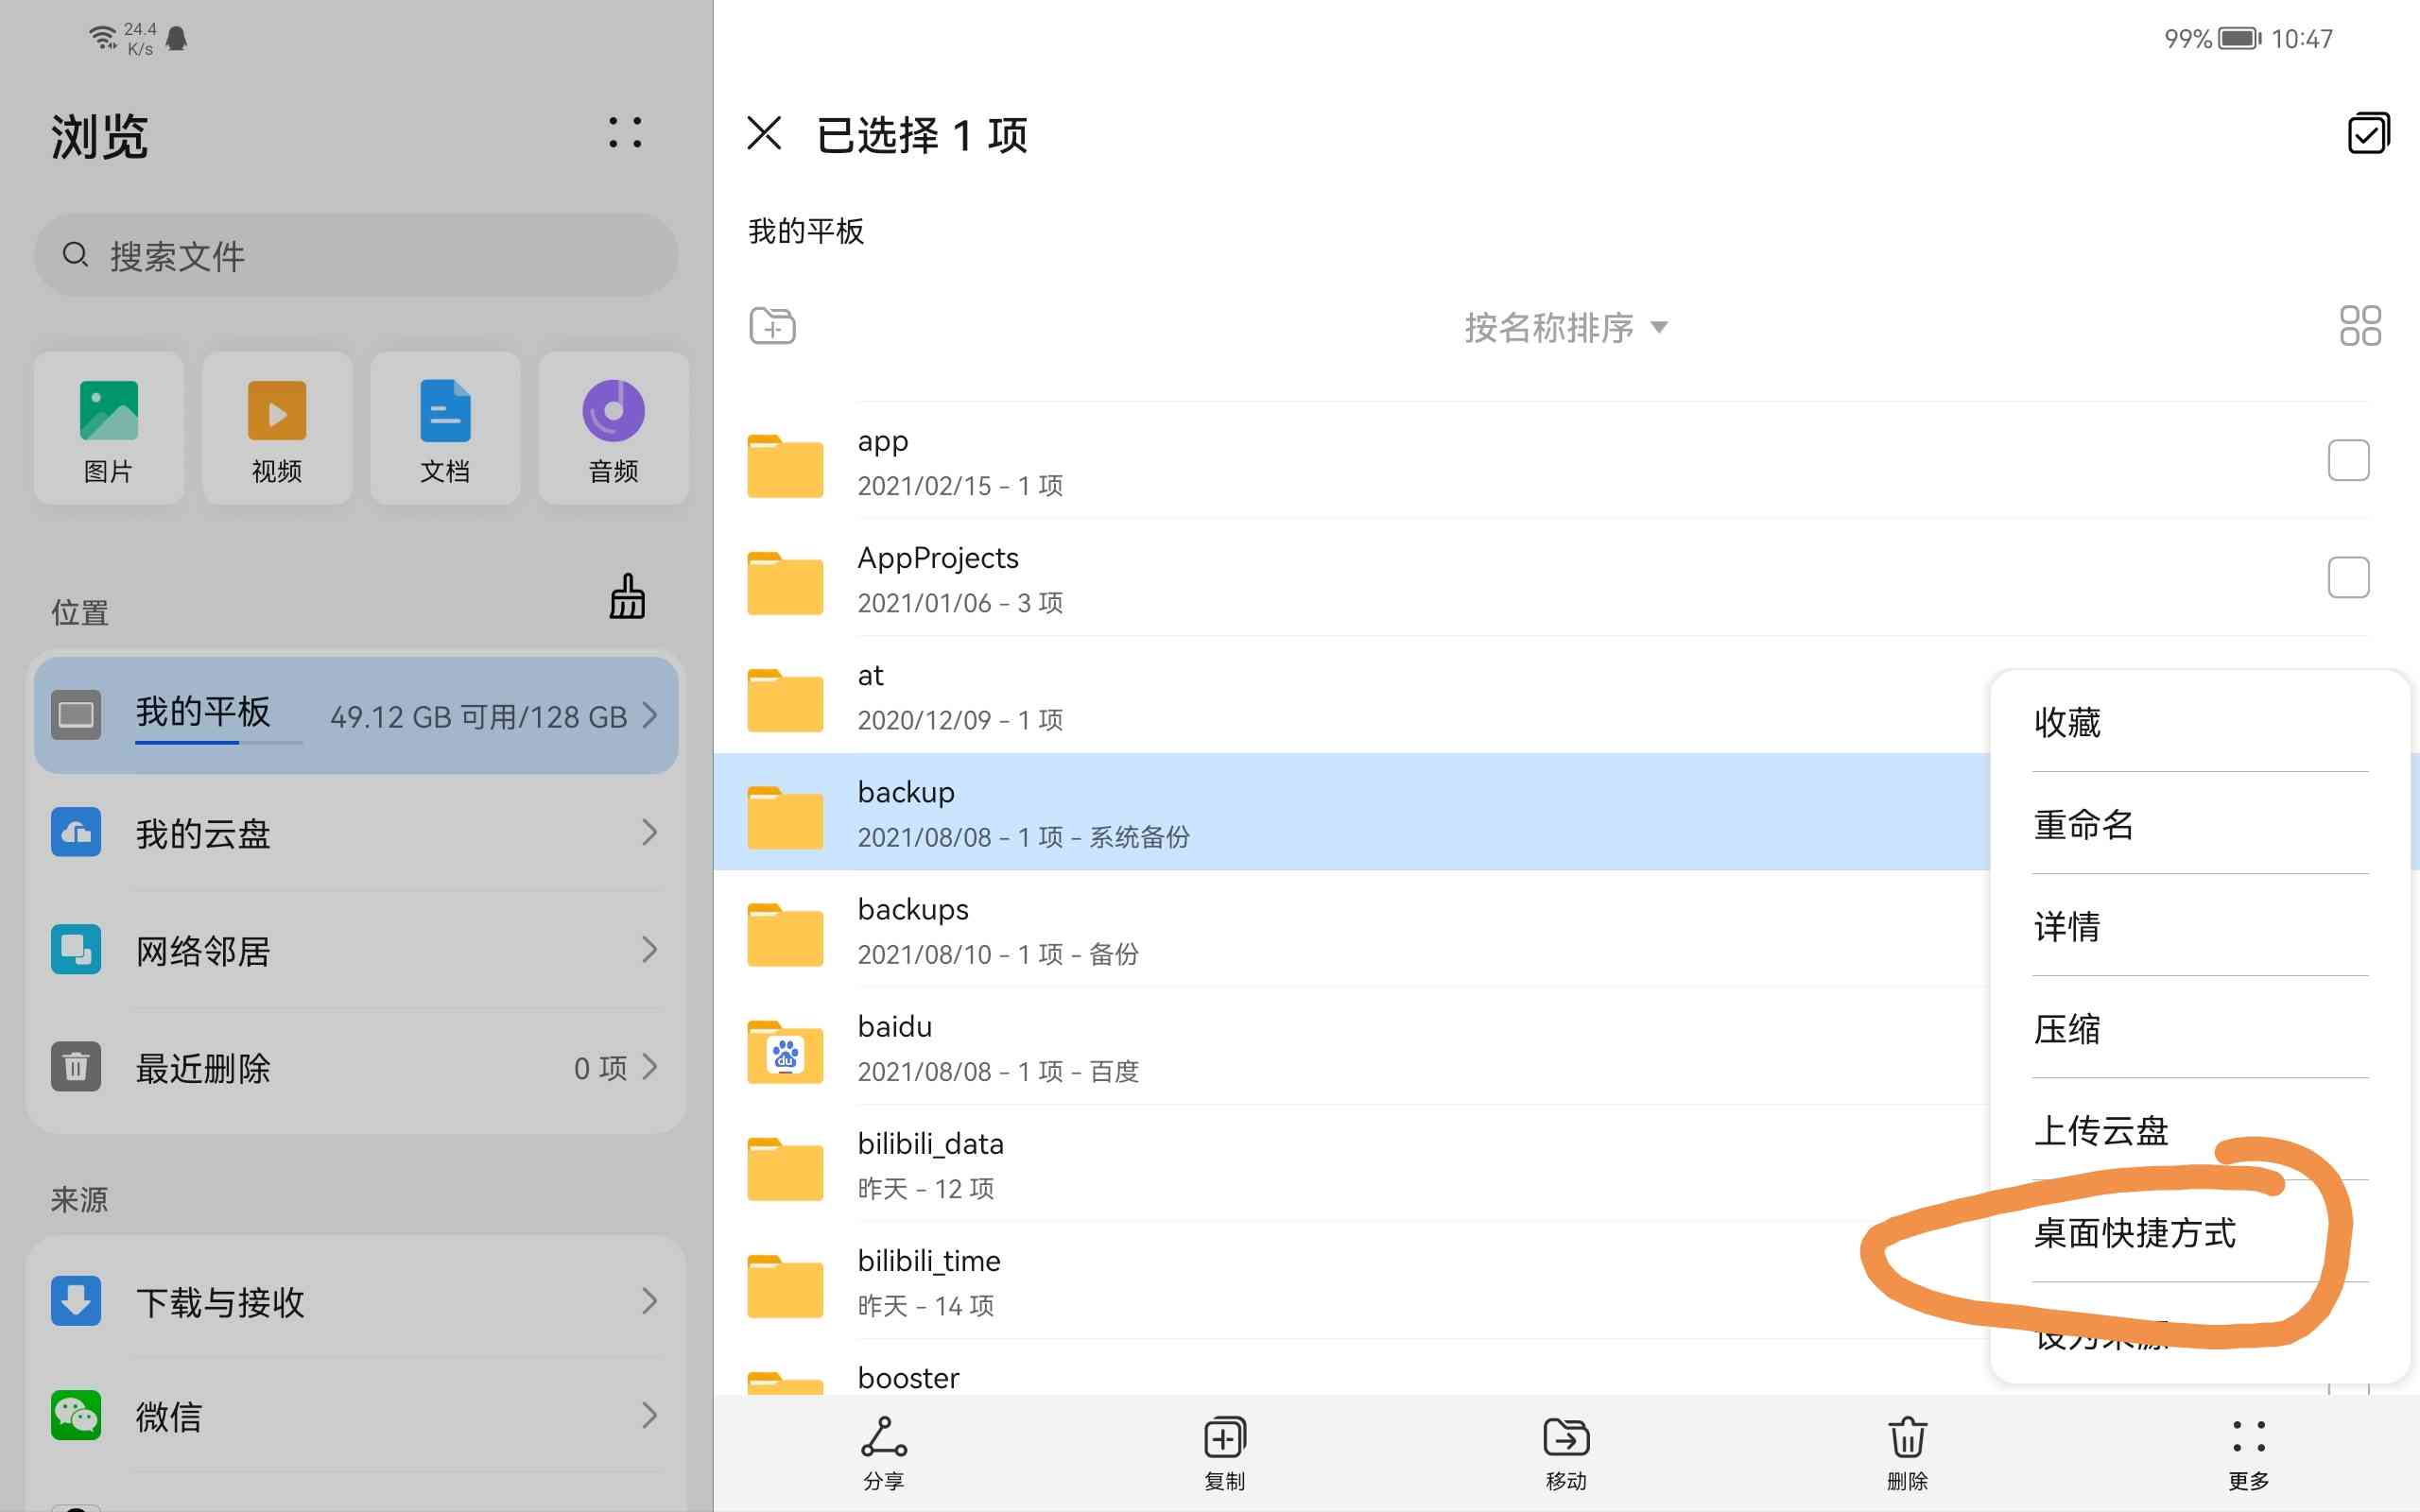Expand 最近删除 chevron arrow
This screenshot has width=2420, height=1512.
pyautogui.click(x=650, y=1066)
